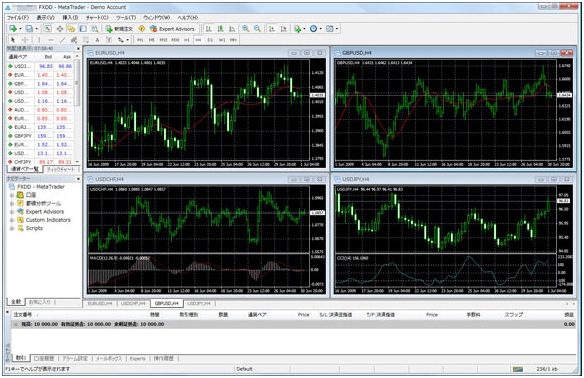Expand Custom Indicators tree node

click(12, 220)
